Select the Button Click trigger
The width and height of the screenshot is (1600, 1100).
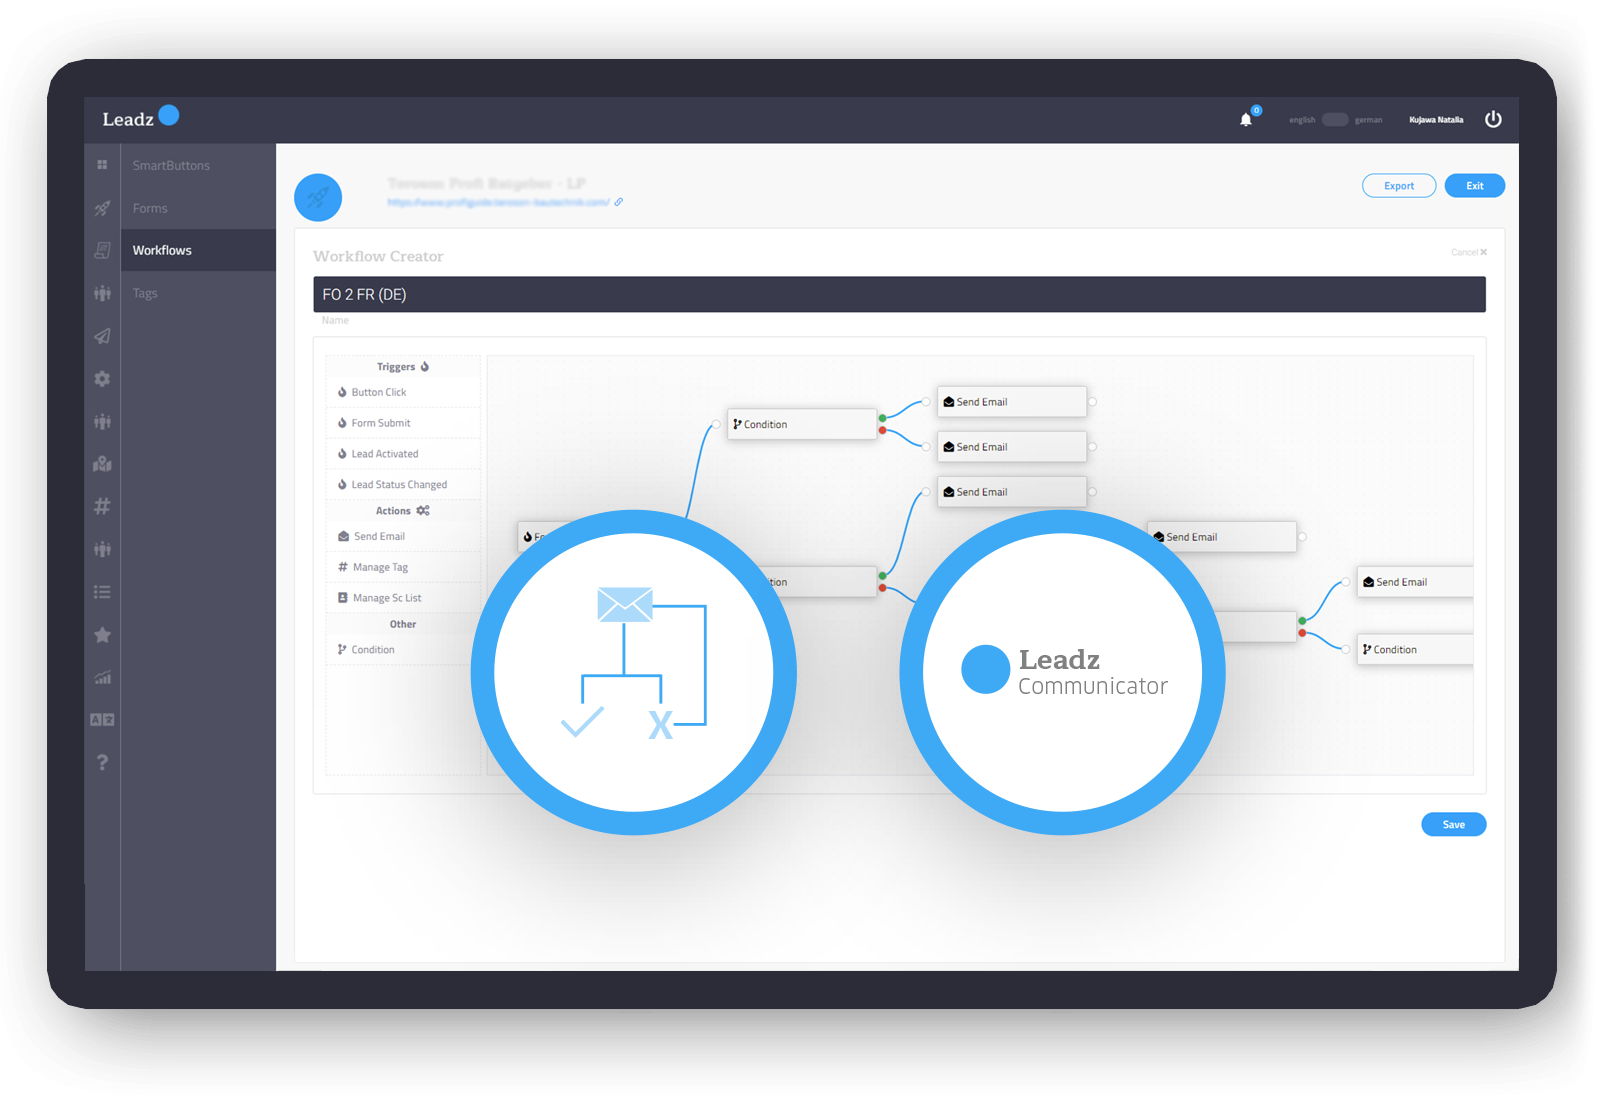click(403, 392)
